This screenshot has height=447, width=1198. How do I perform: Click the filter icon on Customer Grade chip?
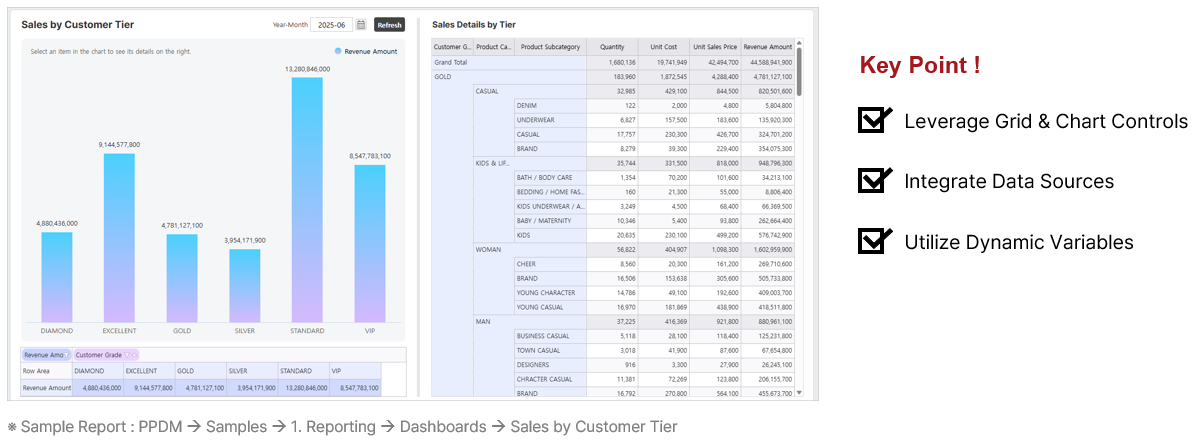point(127,355)
